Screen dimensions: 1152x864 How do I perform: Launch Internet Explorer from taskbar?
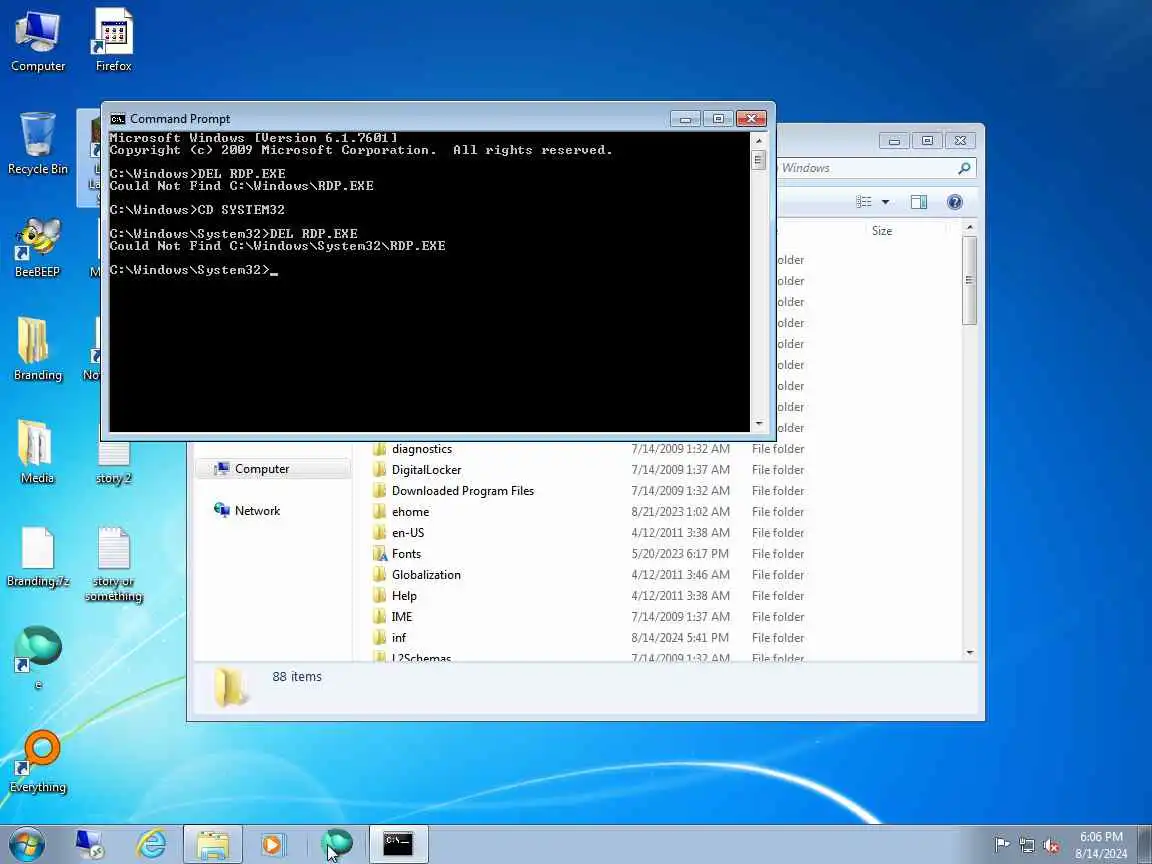(x=151, y=844)
